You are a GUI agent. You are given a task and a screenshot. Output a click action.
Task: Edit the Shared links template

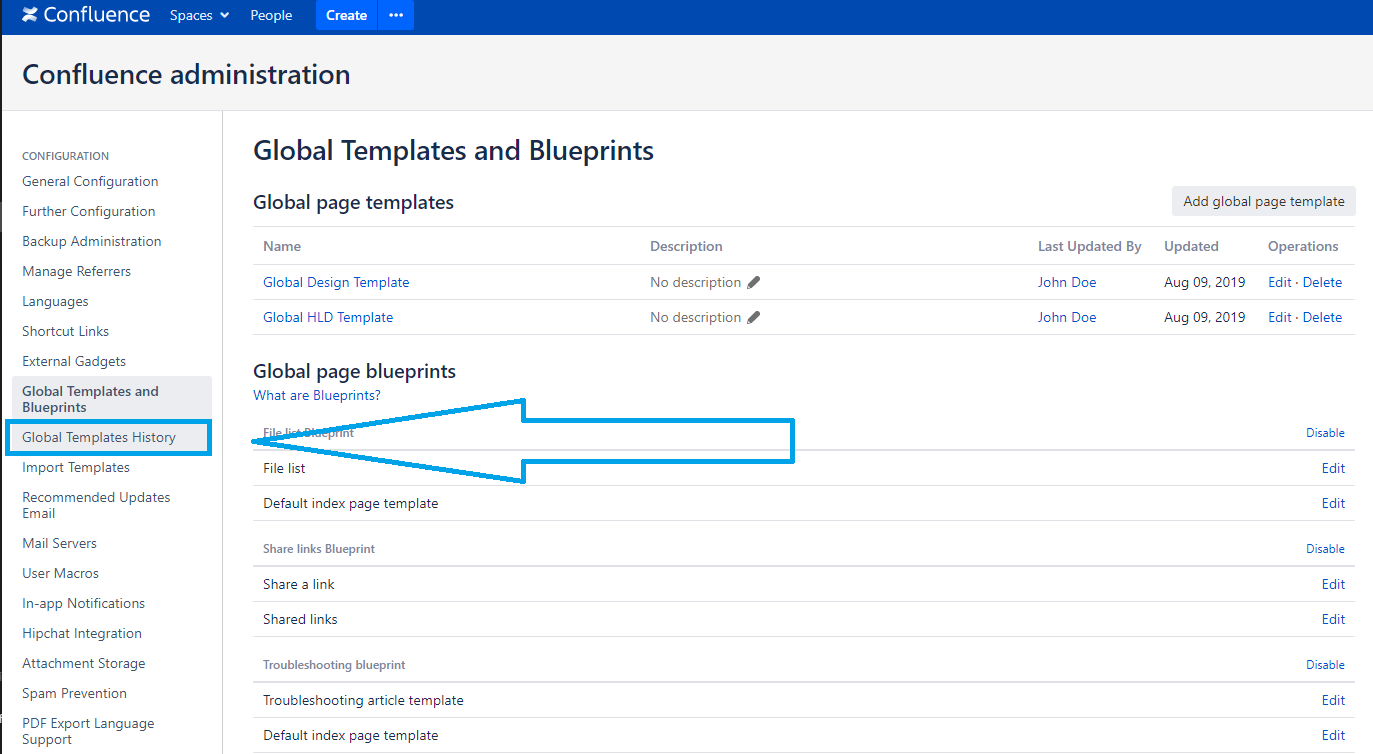pos(1333,619)
